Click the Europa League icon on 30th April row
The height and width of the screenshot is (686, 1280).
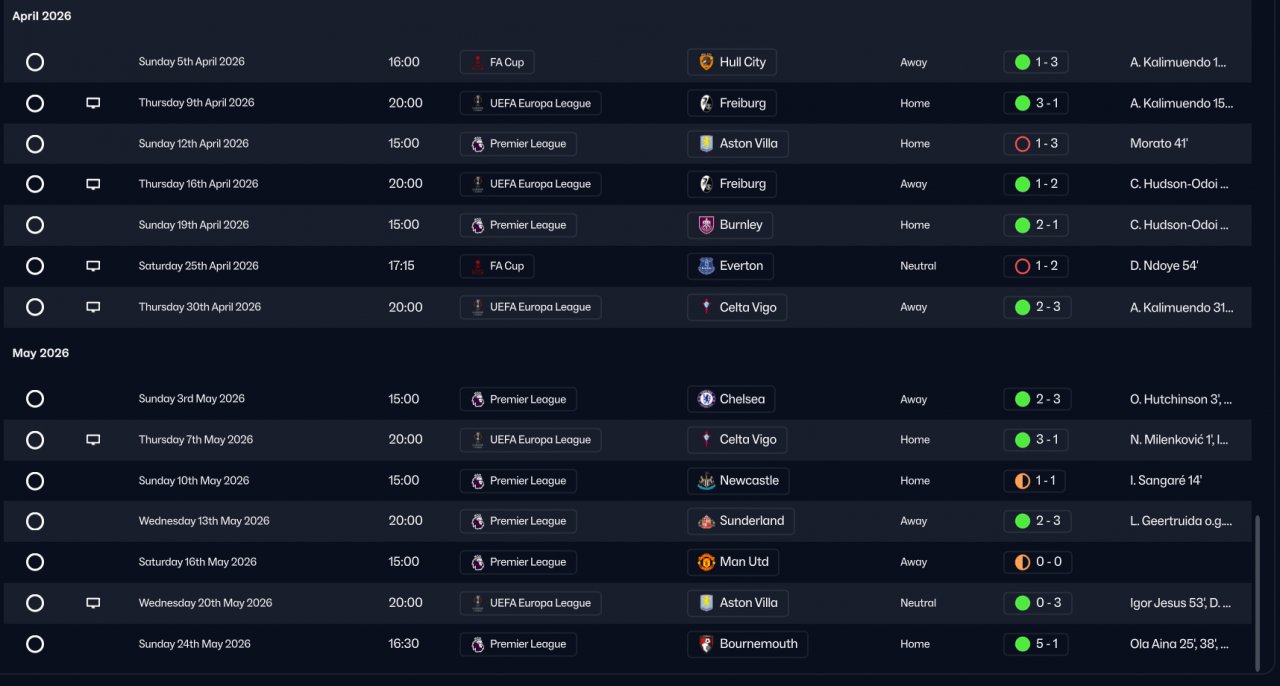(x=478, y=307)
